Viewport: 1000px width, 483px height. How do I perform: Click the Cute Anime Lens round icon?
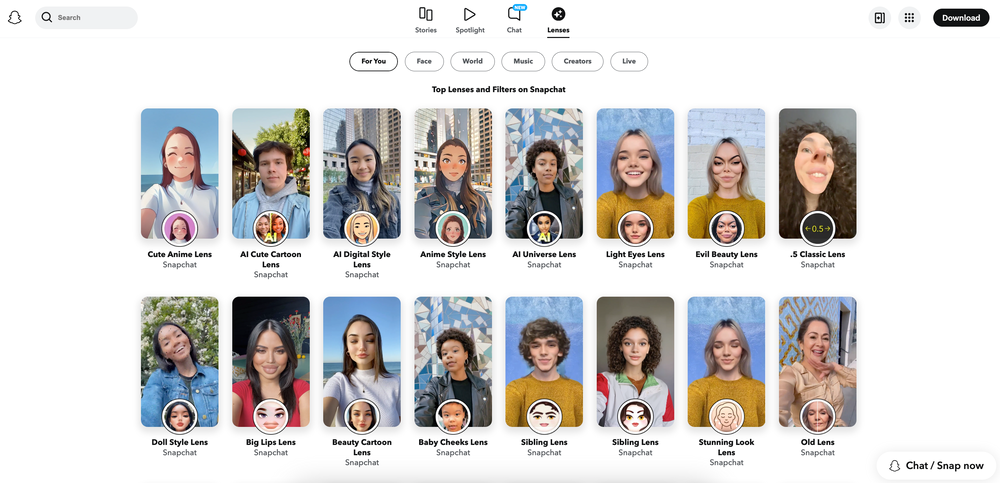click(x=180, y=228)
